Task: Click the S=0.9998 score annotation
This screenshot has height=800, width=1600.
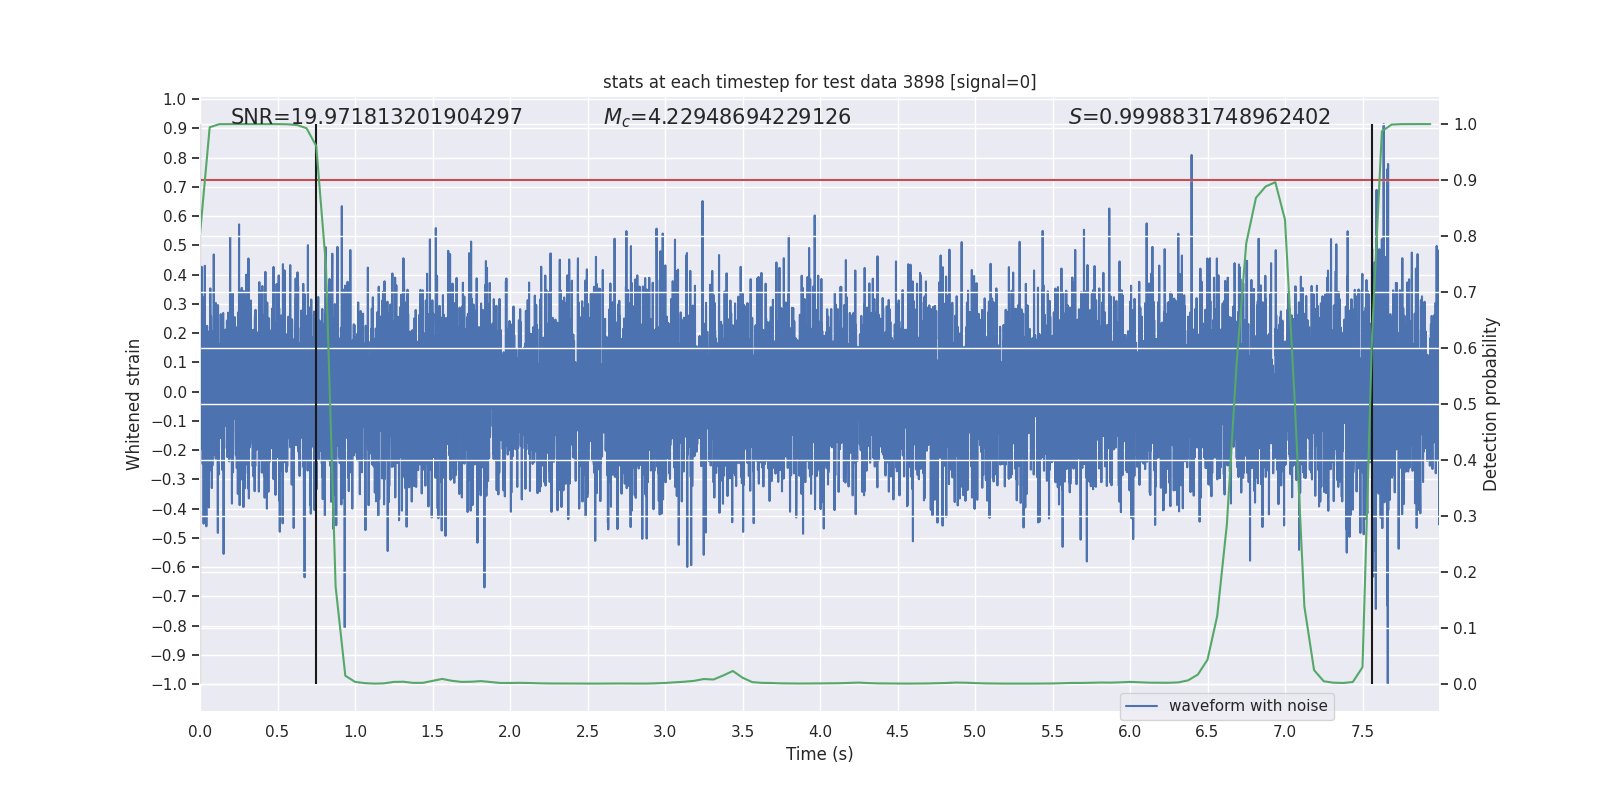Action: [x=1199, y=117]
